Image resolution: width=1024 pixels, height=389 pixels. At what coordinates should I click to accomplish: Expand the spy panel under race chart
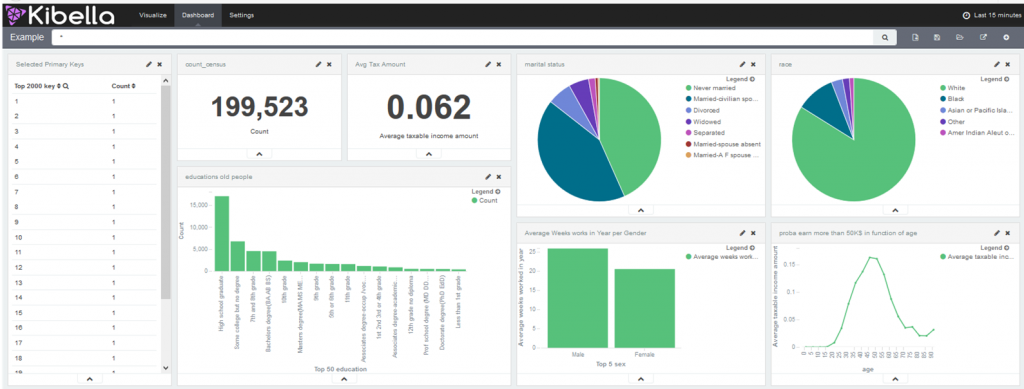pyautogui.click(x=895, y=210)
